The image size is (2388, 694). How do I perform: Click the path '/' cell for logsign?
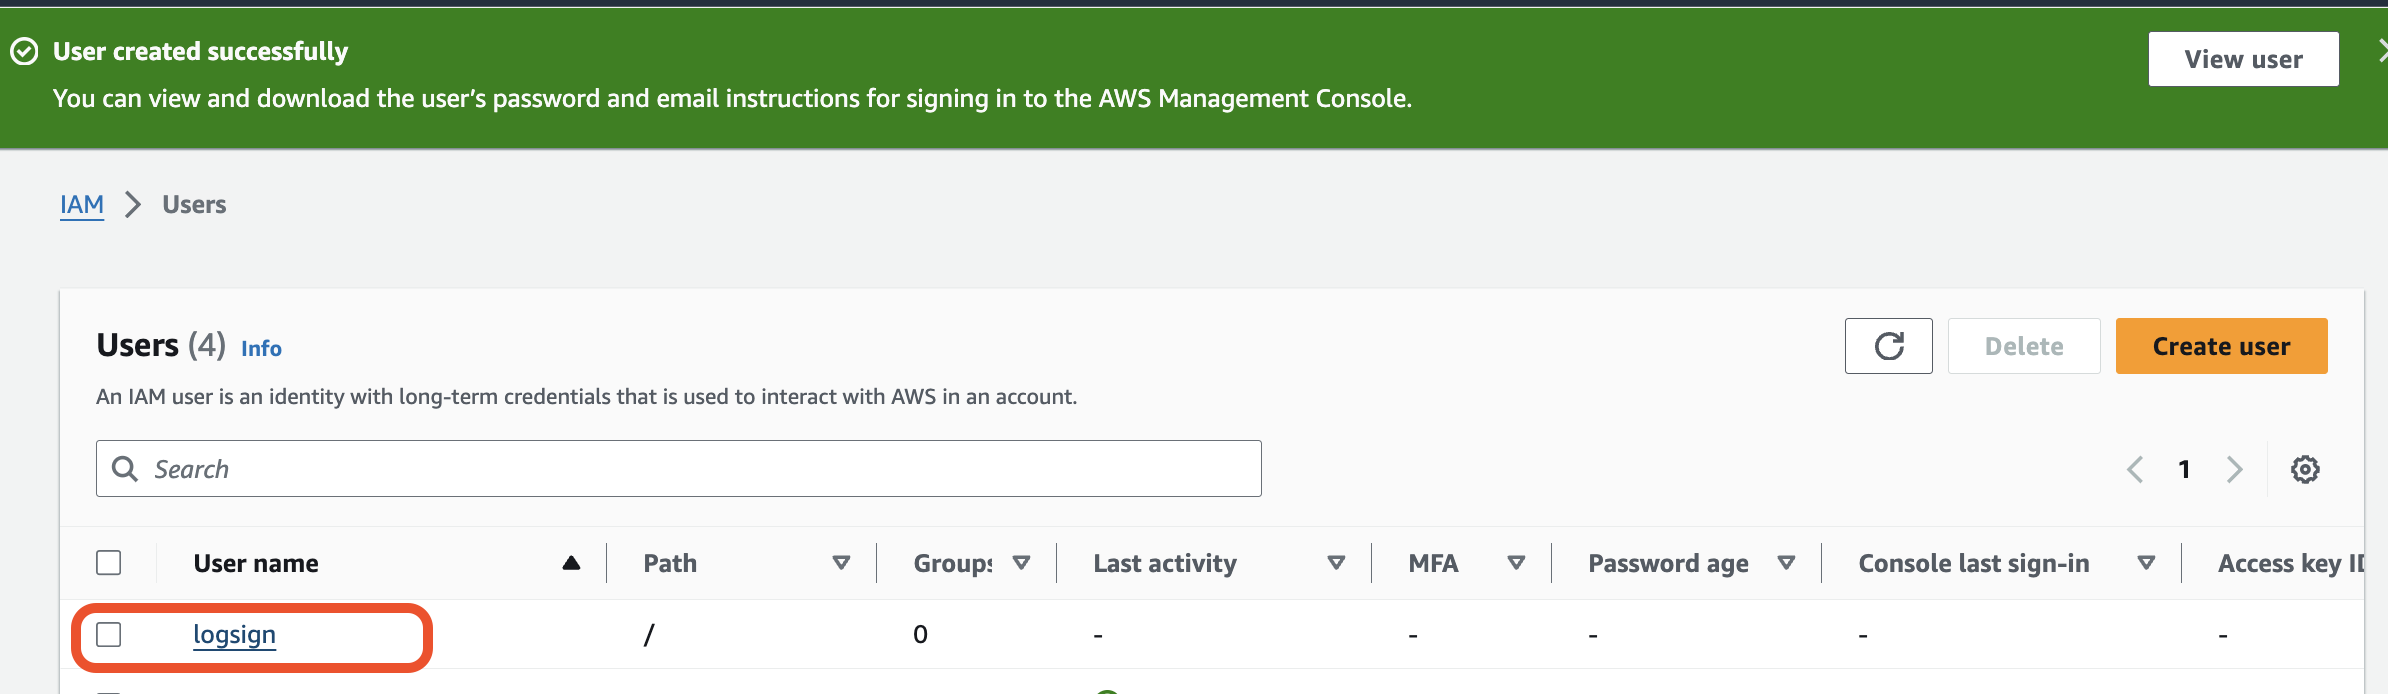[649, 634]
